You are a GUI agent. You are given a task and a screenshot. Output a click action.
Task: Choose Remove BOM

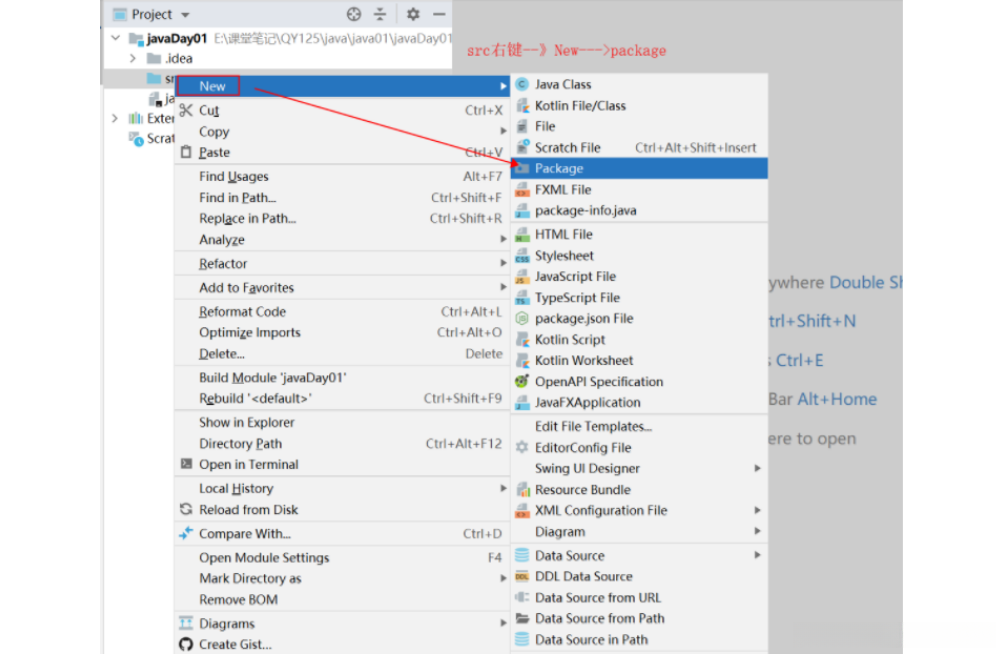342,600
